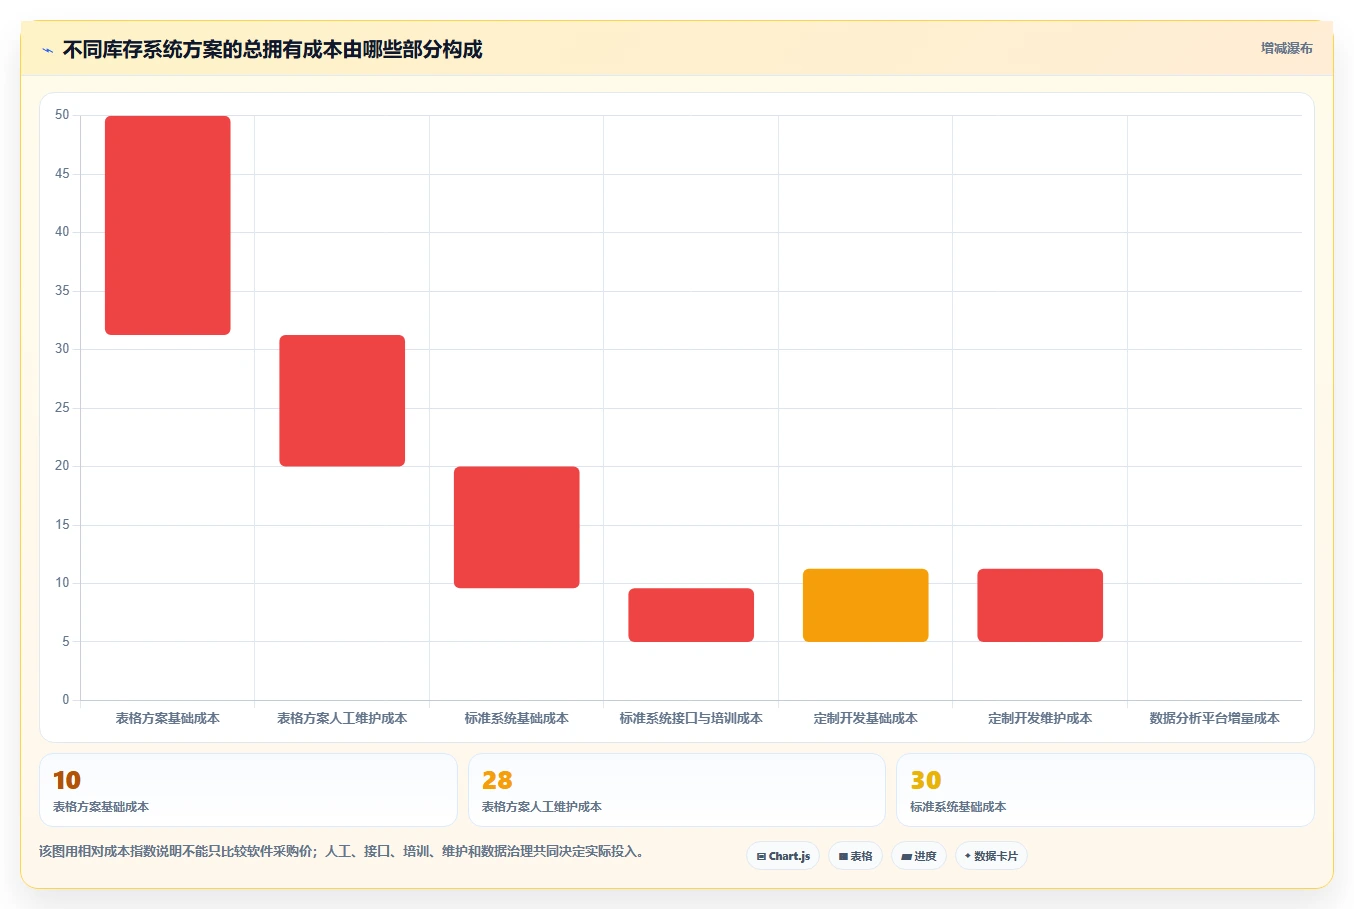Click the chart title 不同库存系统方案的总拥有成本由哪些部分构成

click(273, 49)
